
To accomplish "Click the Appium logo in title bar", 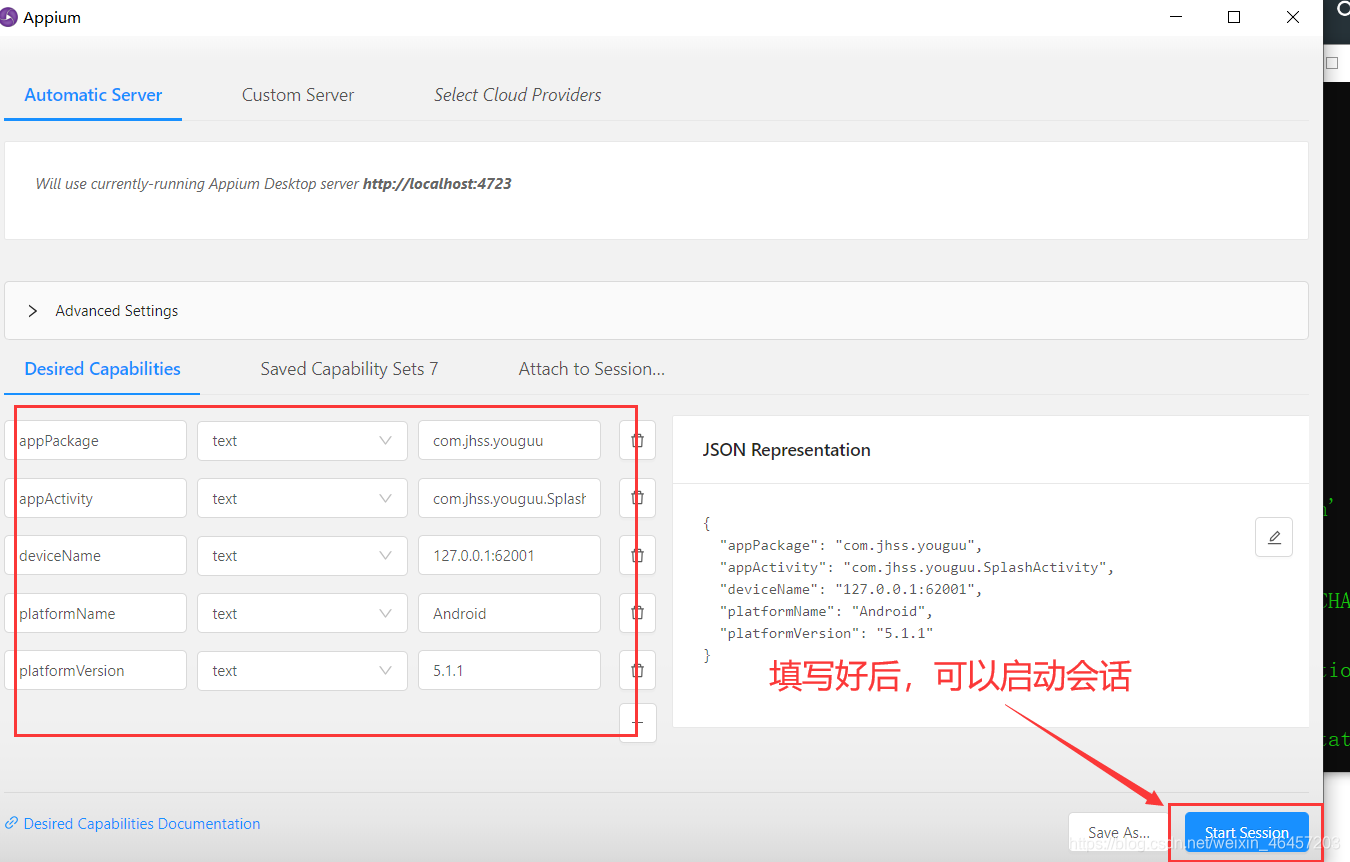I will pyautogui.click(x=9, y=17).
